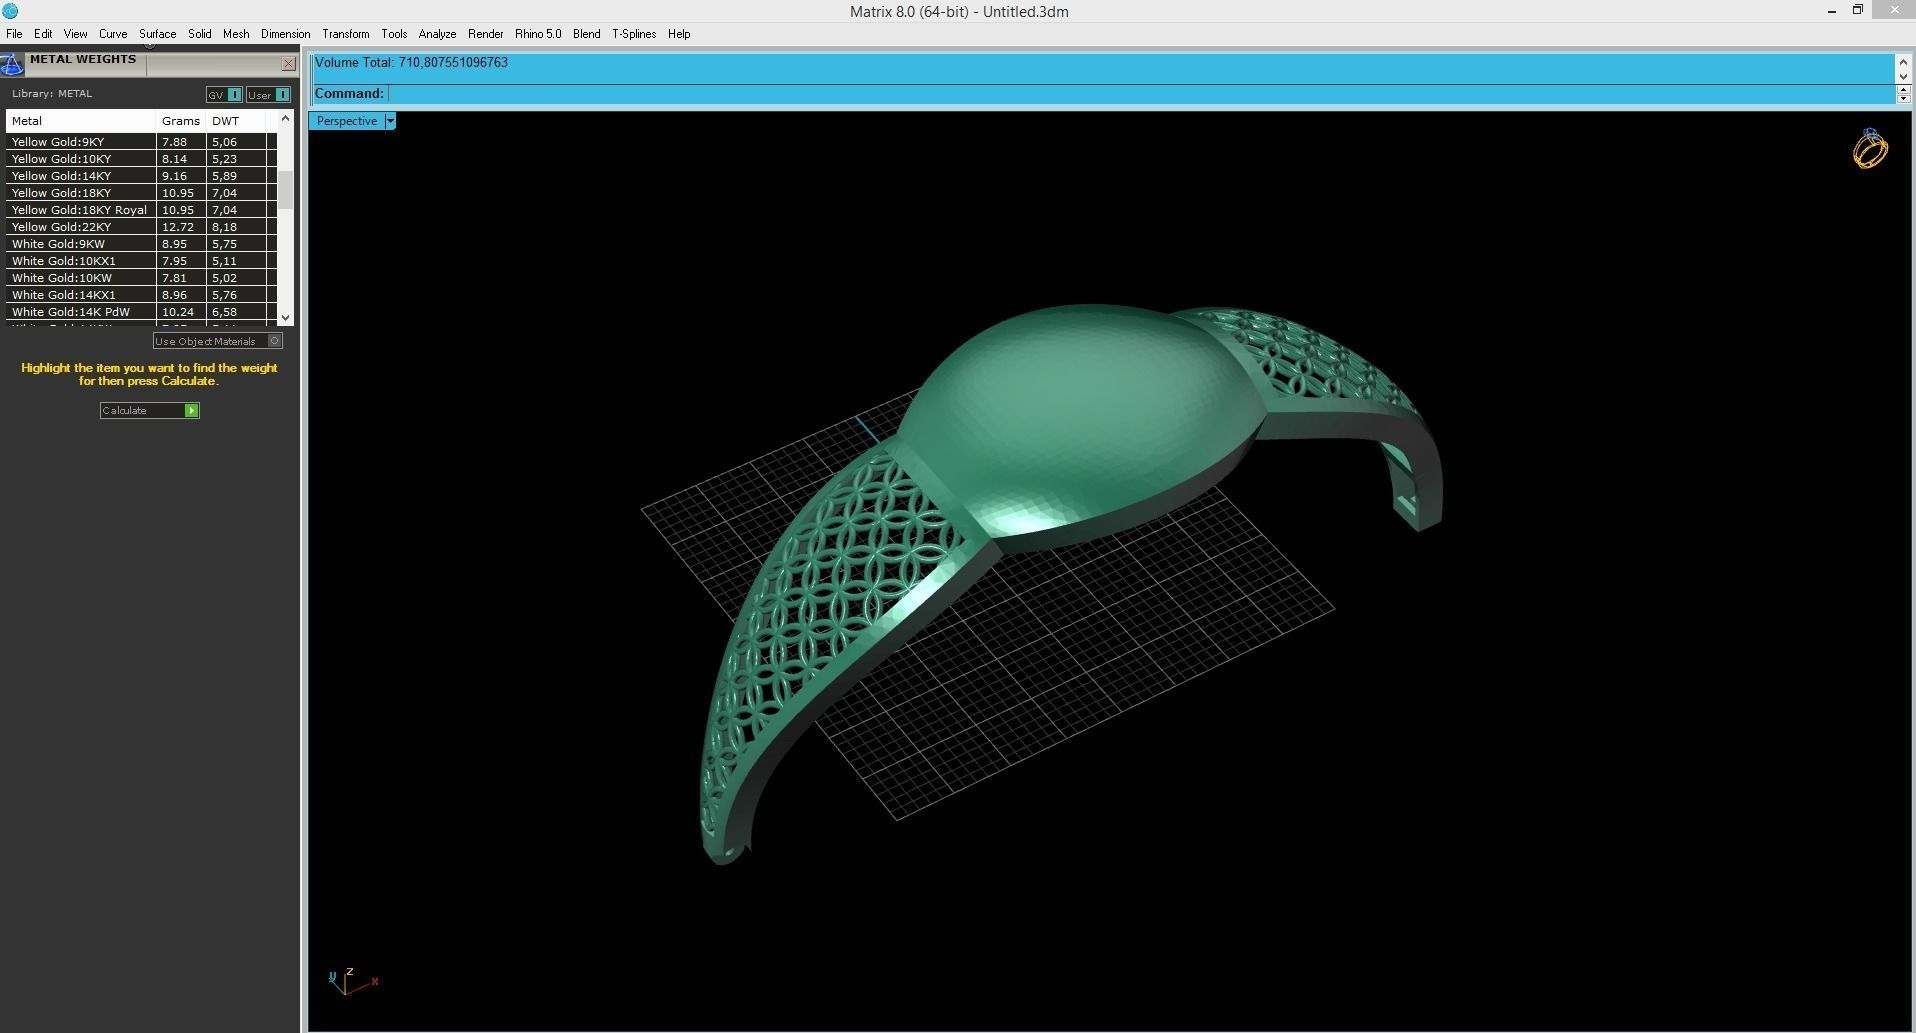Click the Grams column header

pos(181,121)
